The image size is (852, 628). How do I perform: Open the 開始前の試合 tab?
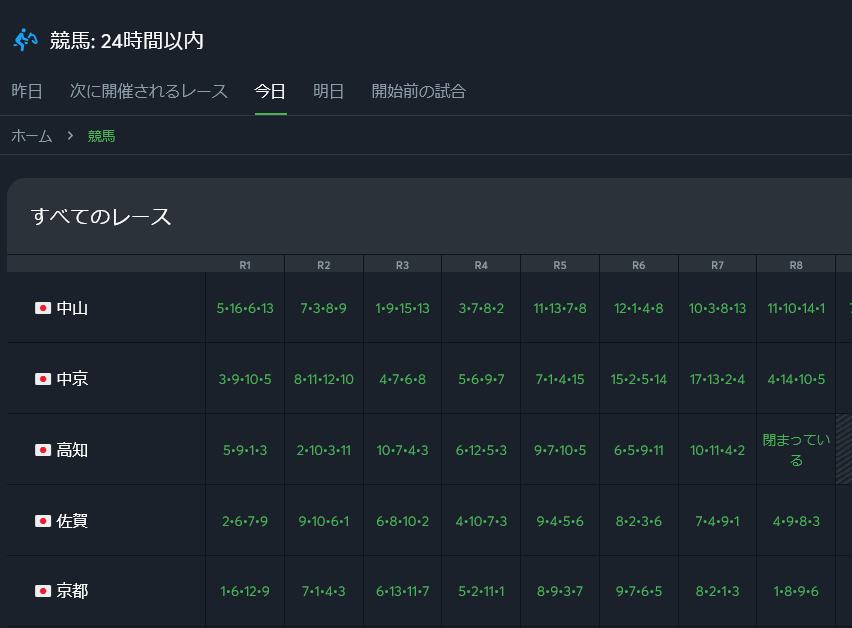[418, 92]
